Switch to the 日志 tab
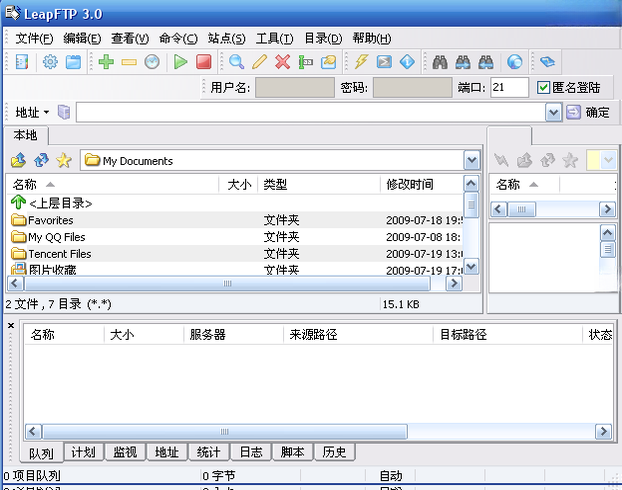This screenshot has height=490, width=622. 251,452
